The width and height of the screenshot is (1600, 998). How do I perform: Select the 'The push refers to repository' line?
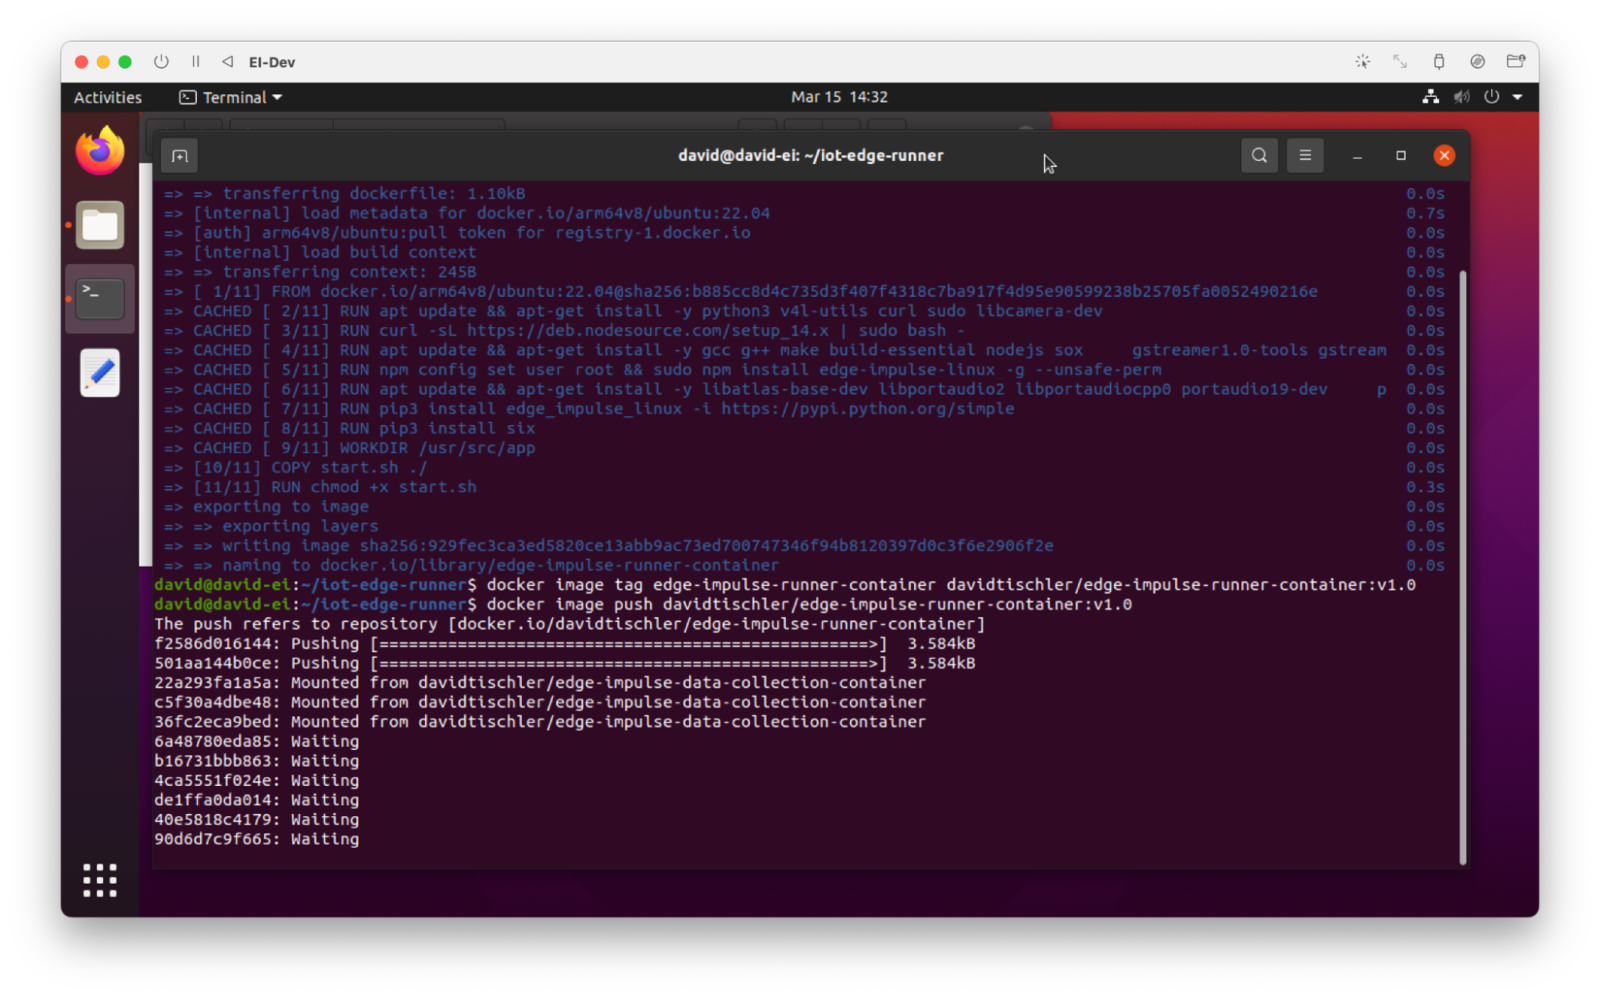coord(570,624)
